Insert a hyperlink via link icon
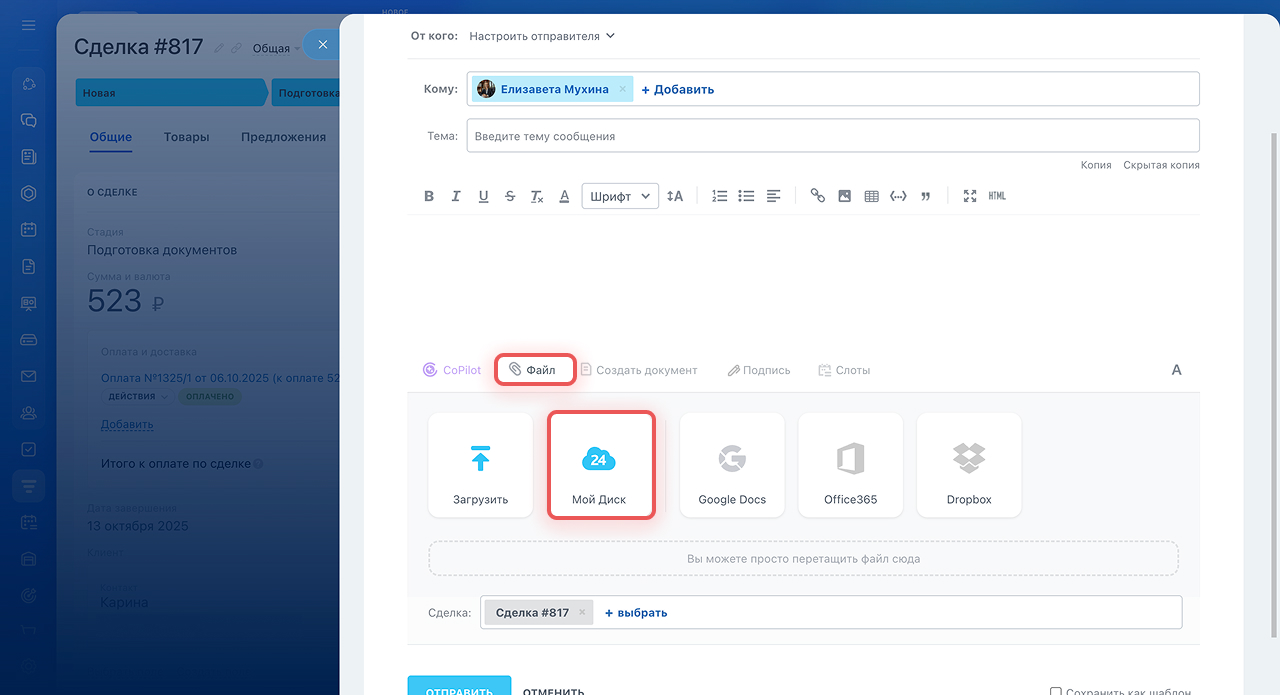This screenshot has height=695, width=1280. coord(818,196)
